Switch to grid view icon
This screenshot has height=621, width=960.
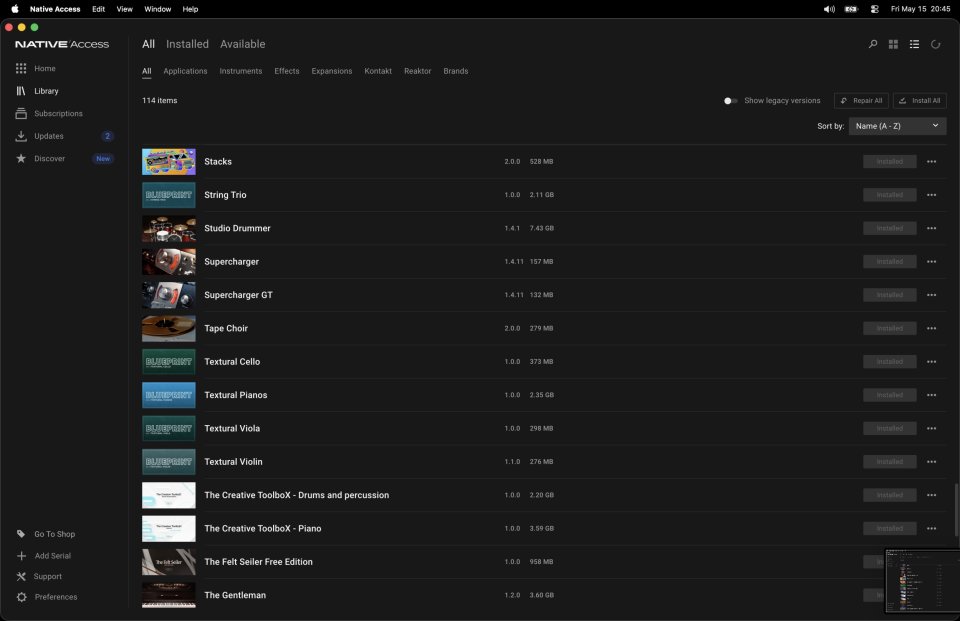tap(893, 44)
